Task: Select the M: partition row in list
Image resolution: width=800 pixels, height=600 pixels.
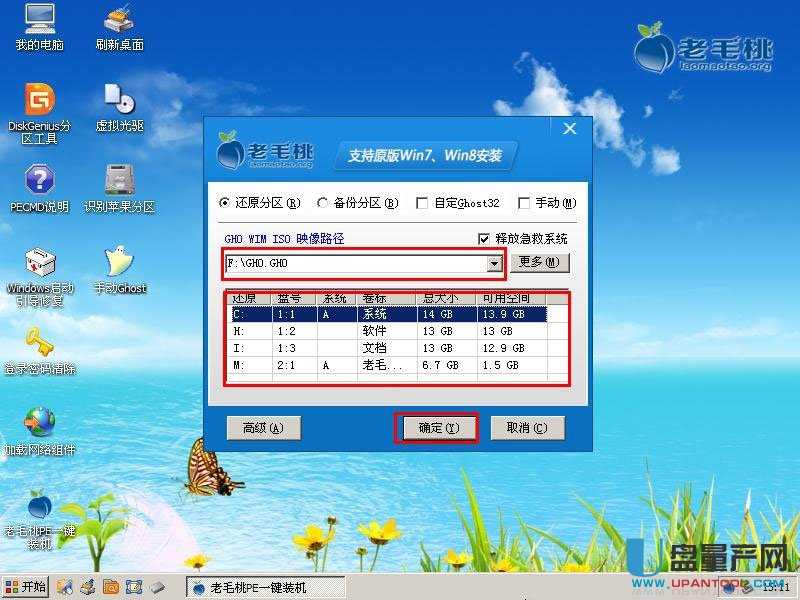Action: click(388, 366)
